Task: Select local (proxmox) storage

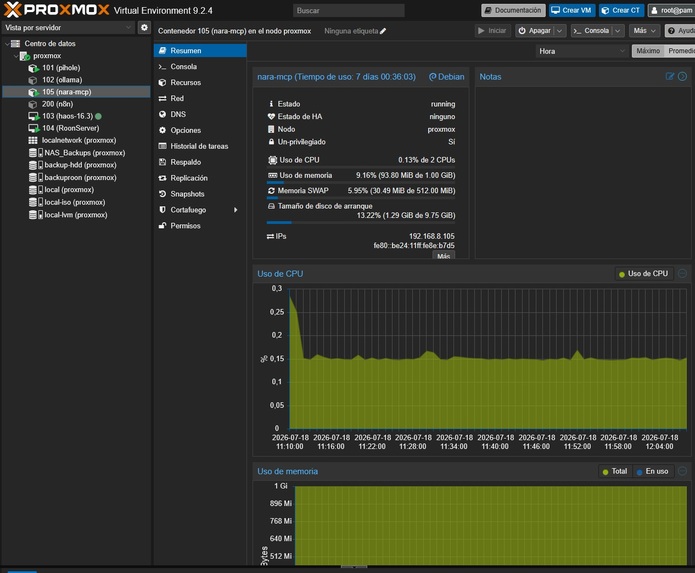Action: coord(69,190)
